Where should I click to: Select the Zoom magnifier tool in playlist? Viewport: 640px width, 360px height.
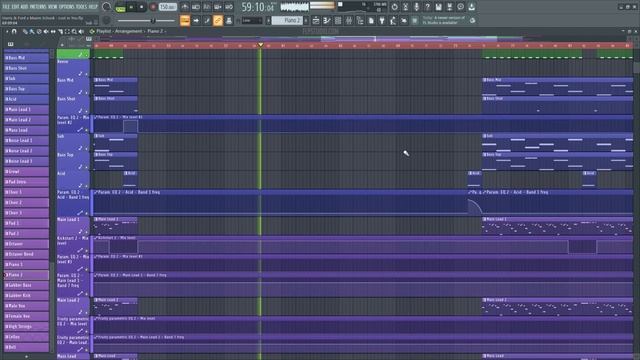click(74, 31)
